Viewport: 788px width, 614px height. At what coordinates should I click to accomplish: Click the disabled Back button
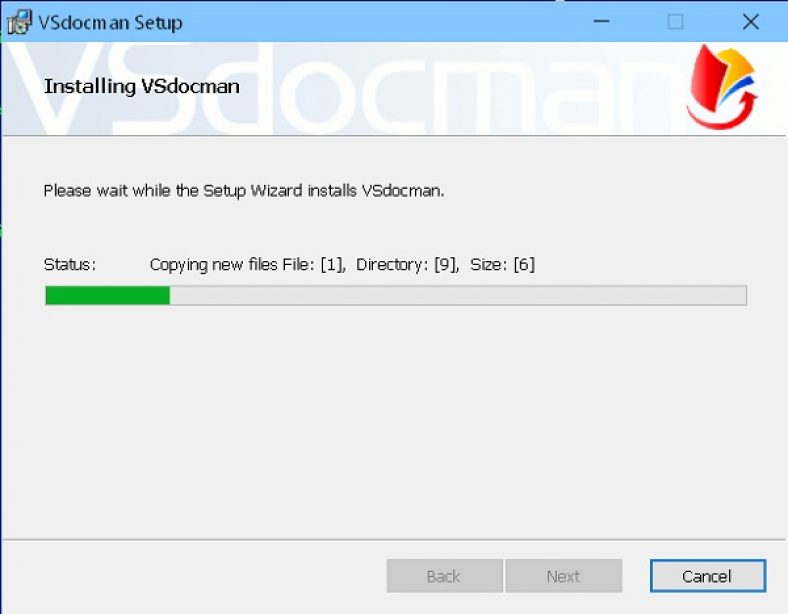tap(444, 576)
